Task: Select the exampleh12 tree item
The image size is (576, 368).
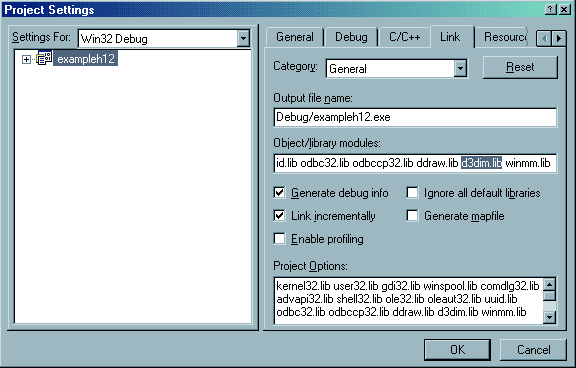Action: click(x=86, y=59)
